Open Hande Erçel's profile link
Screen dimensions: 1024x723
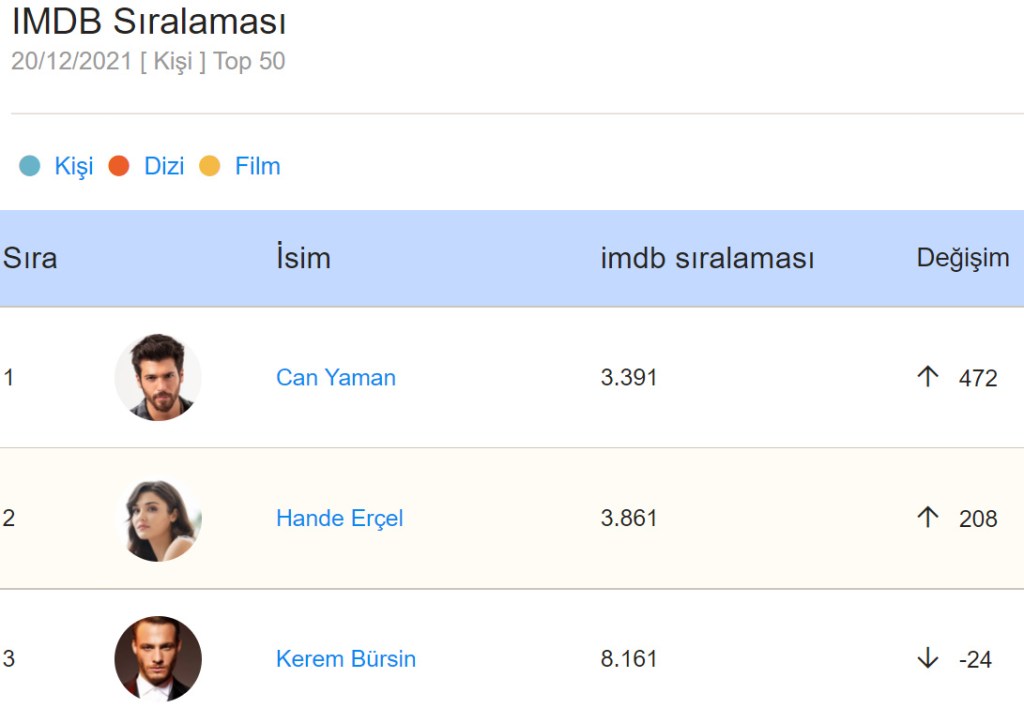click(x=340, y=518)
